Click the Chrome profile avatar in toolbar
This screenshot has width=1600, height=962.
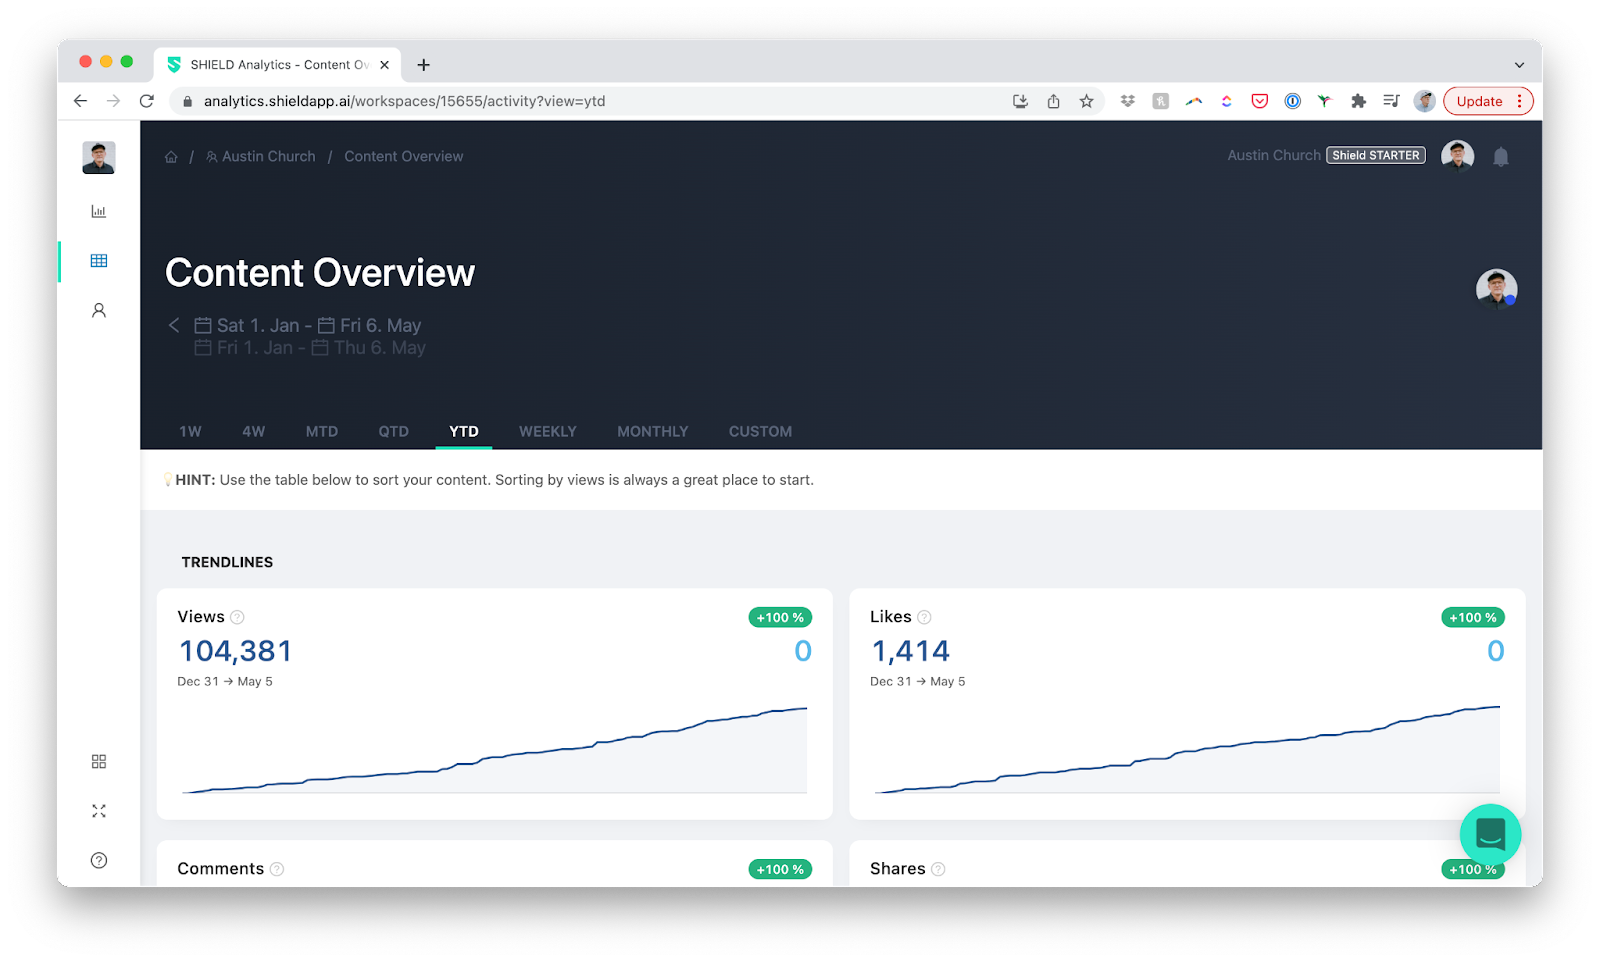1425,101
